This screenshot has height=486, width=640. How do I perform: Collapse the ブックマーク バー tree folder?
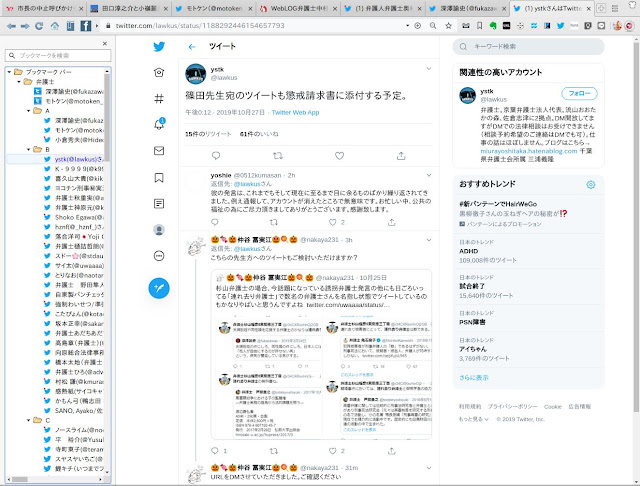click(9, 72)
